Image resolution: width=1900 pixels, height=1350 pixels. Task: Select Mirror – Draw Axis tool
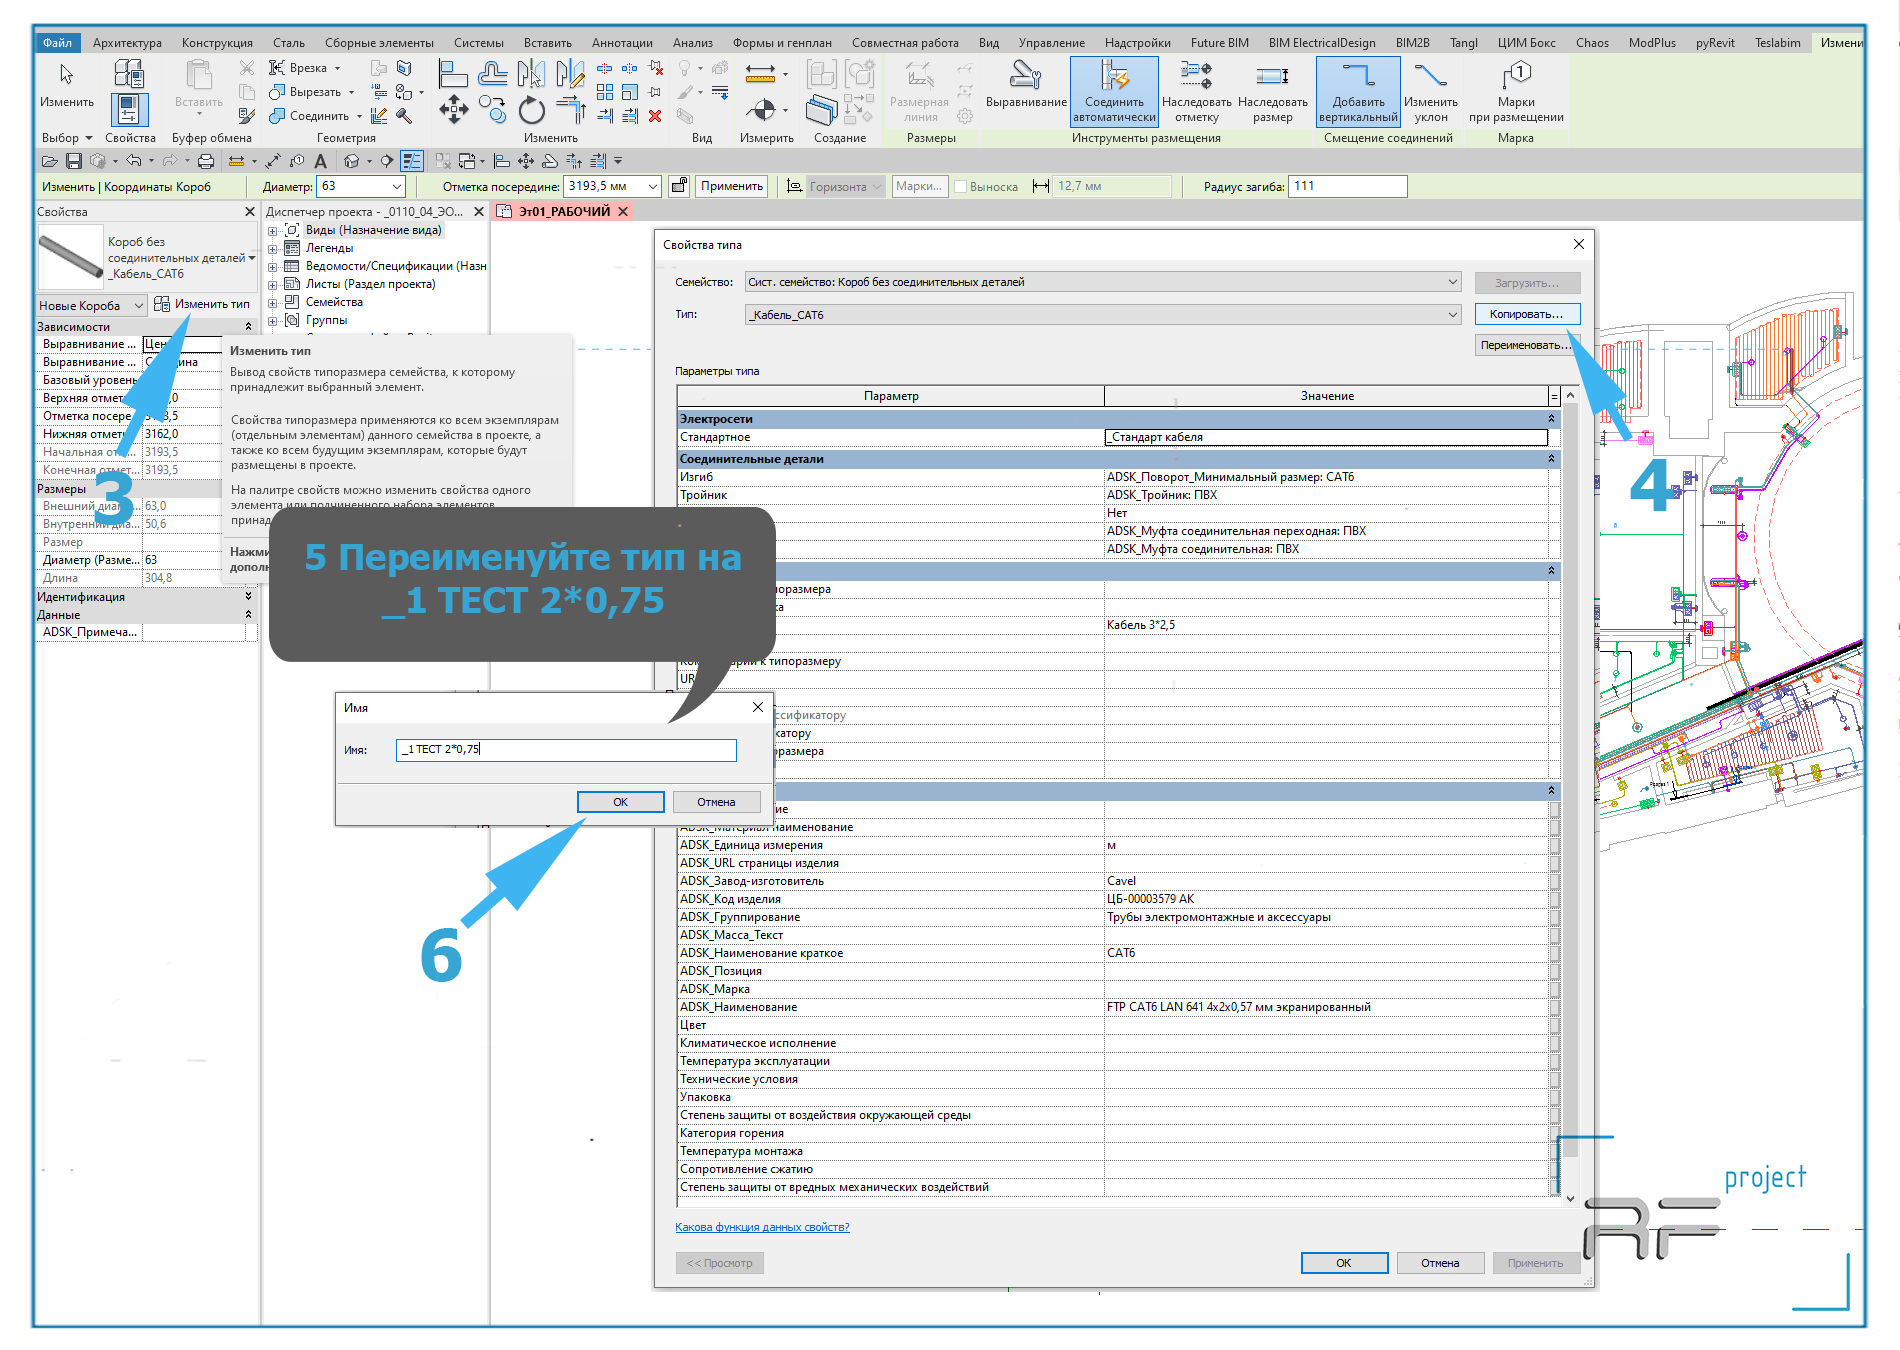pos(570,73)
